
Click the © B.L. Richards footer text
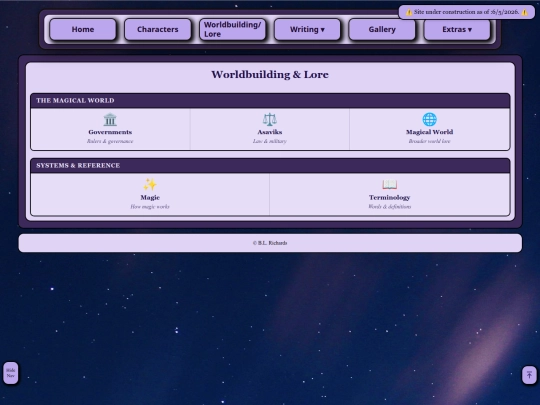pos(270,243)
